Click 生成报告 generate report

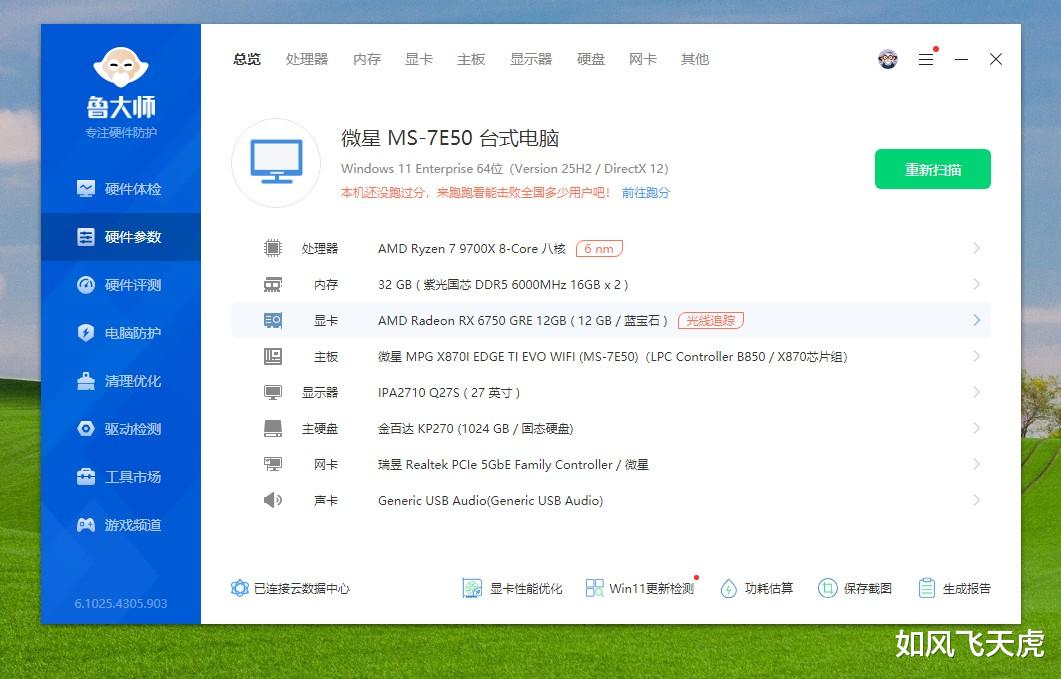[954, 588]
